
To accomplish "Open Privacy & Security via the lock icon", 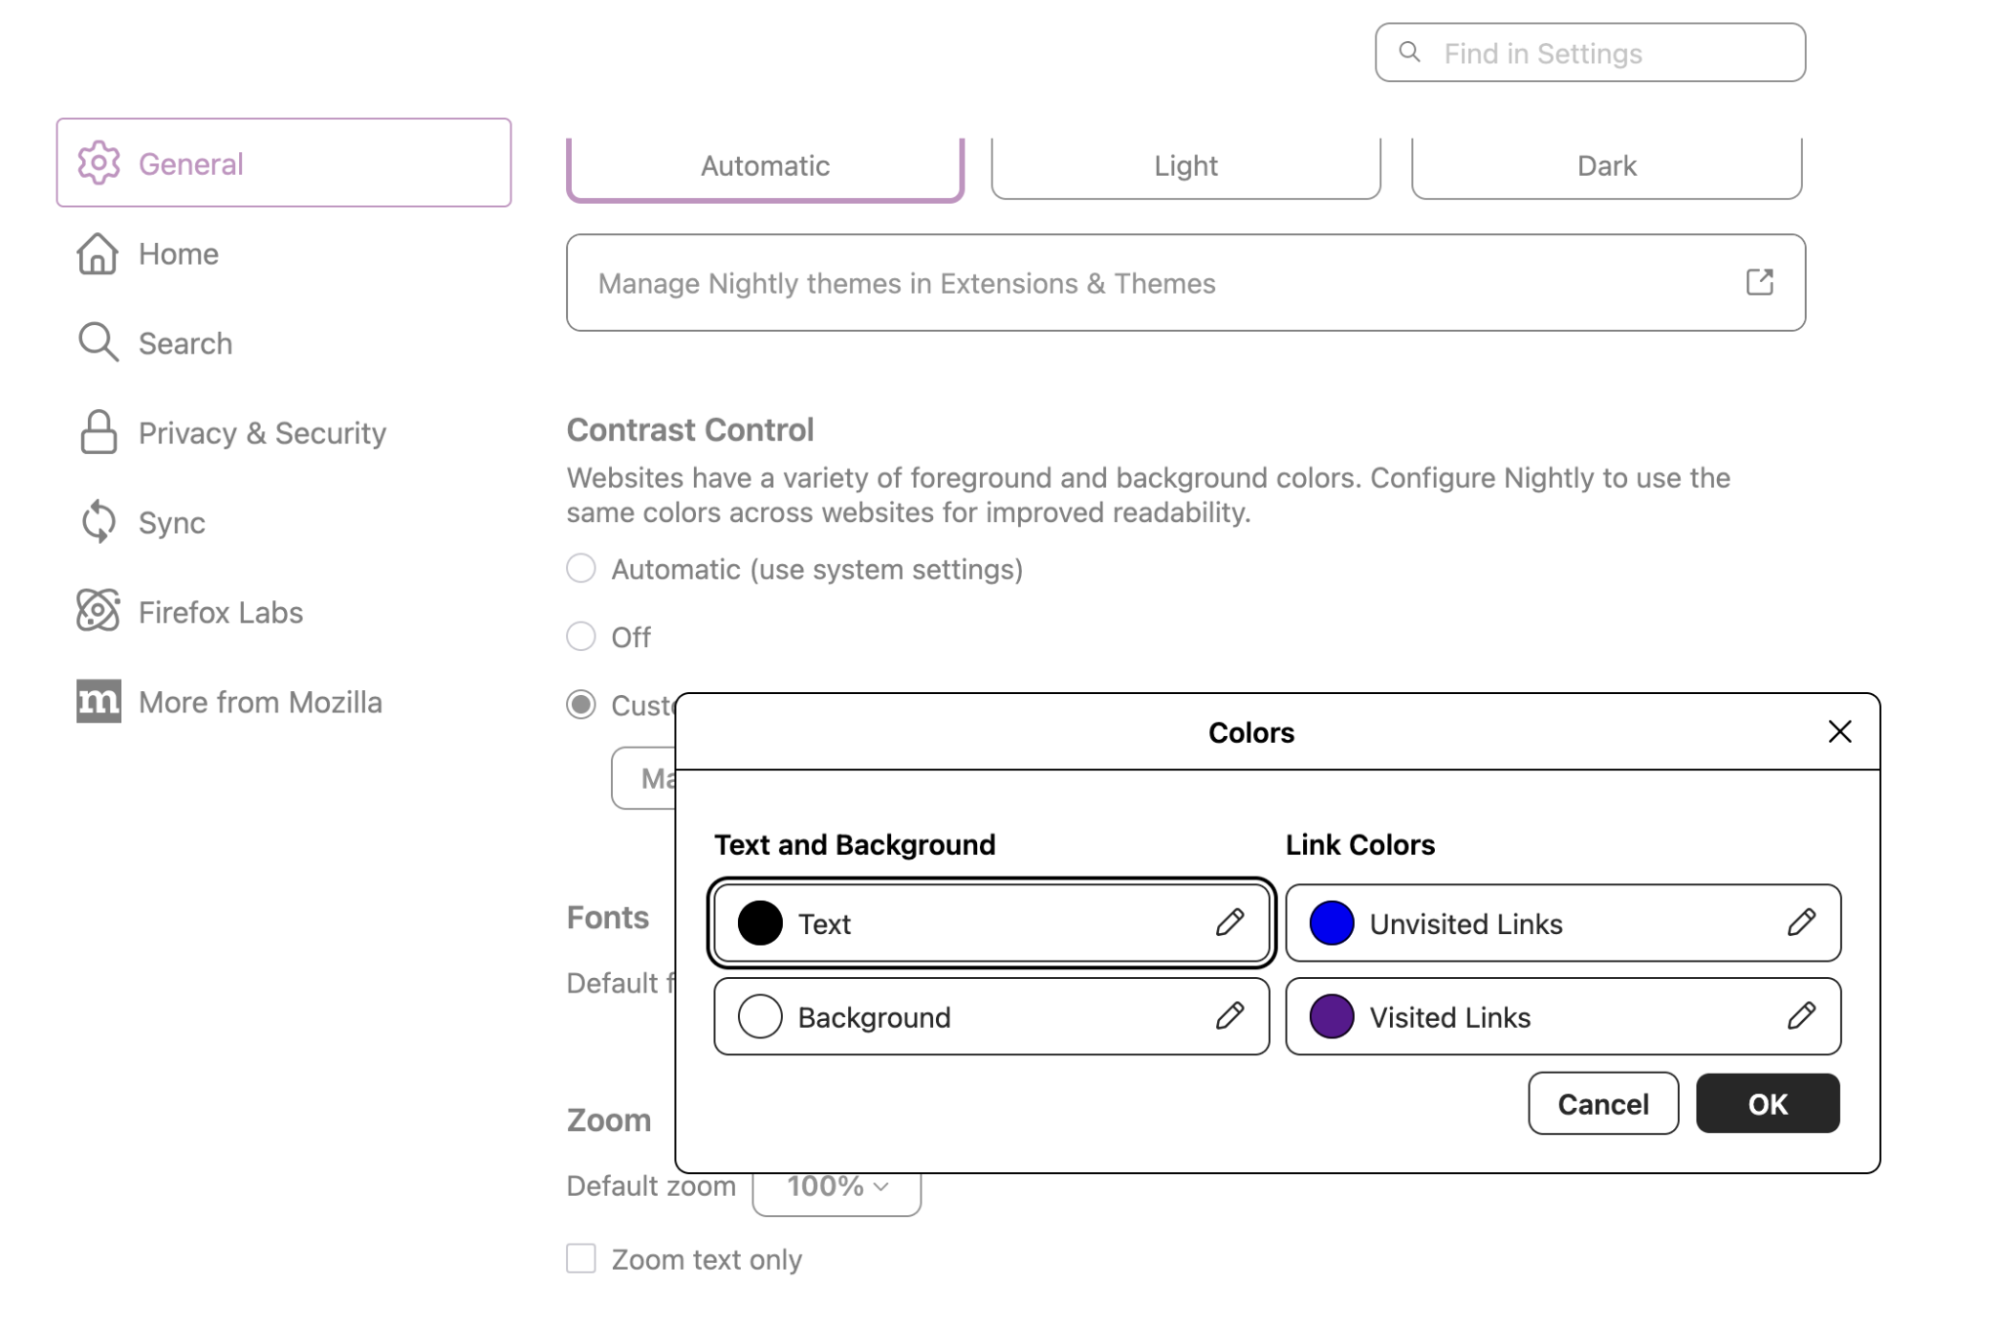I will [98, 432].
